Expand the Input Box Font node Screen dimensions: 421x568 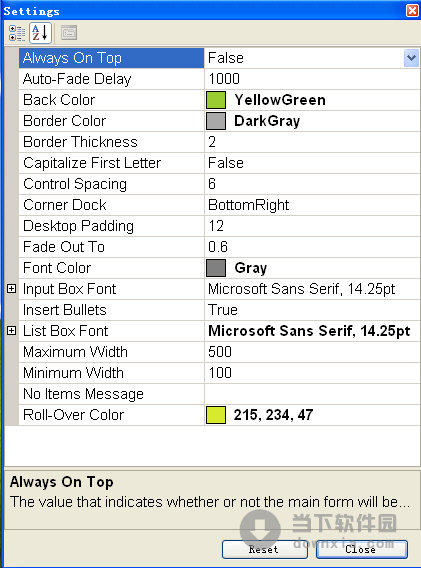[x=12, y=289]
